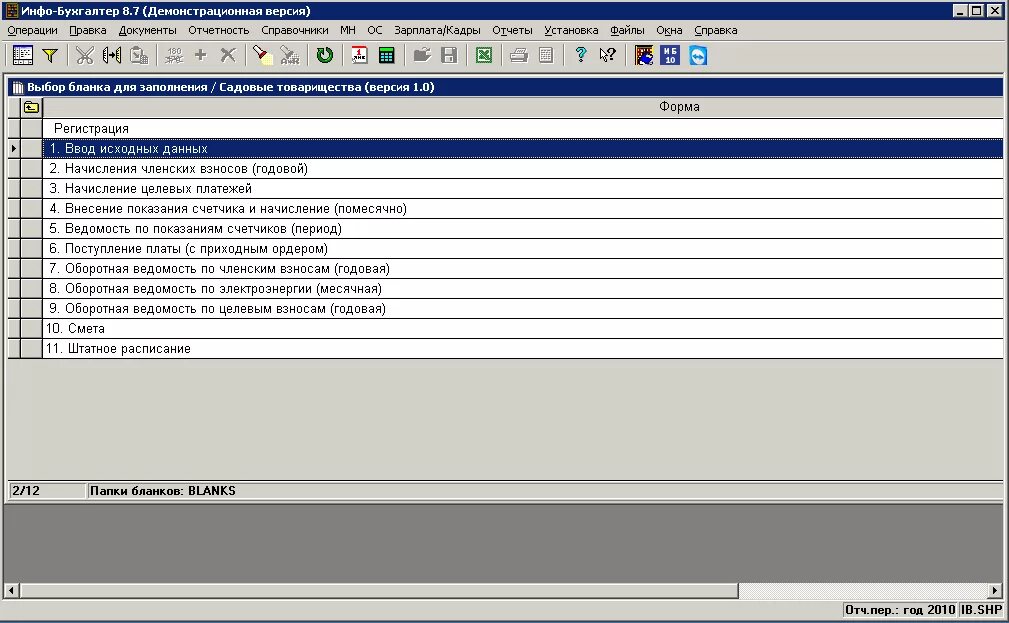Open the Окна menu
The height and width of the screenshot is (623, 1009).
coord(669,30)
